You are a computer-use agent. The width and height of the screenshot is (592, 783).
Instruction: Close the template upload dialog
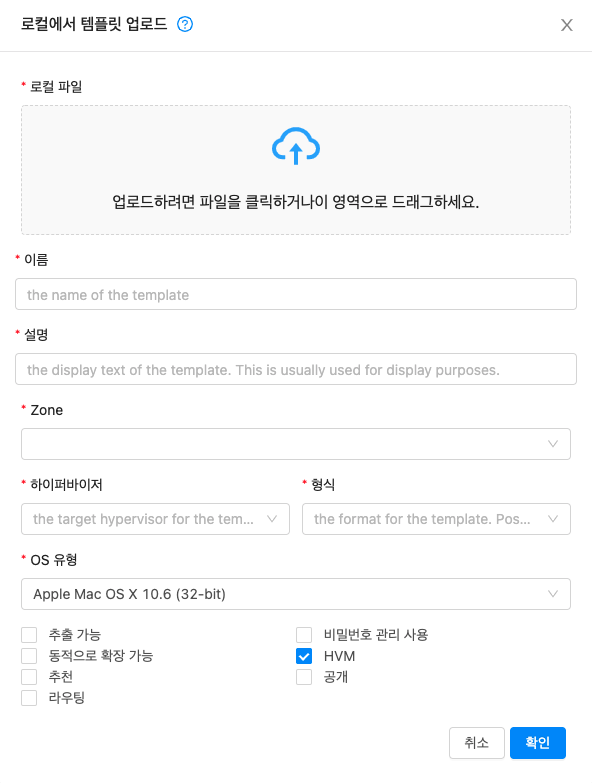[x=567, y=25]
